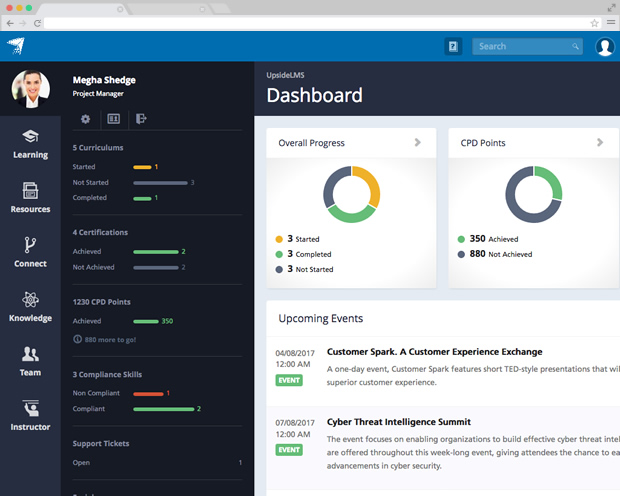Click the 1230 CPD Points heading
Screen dimensions: 620x496
point(101,302)
